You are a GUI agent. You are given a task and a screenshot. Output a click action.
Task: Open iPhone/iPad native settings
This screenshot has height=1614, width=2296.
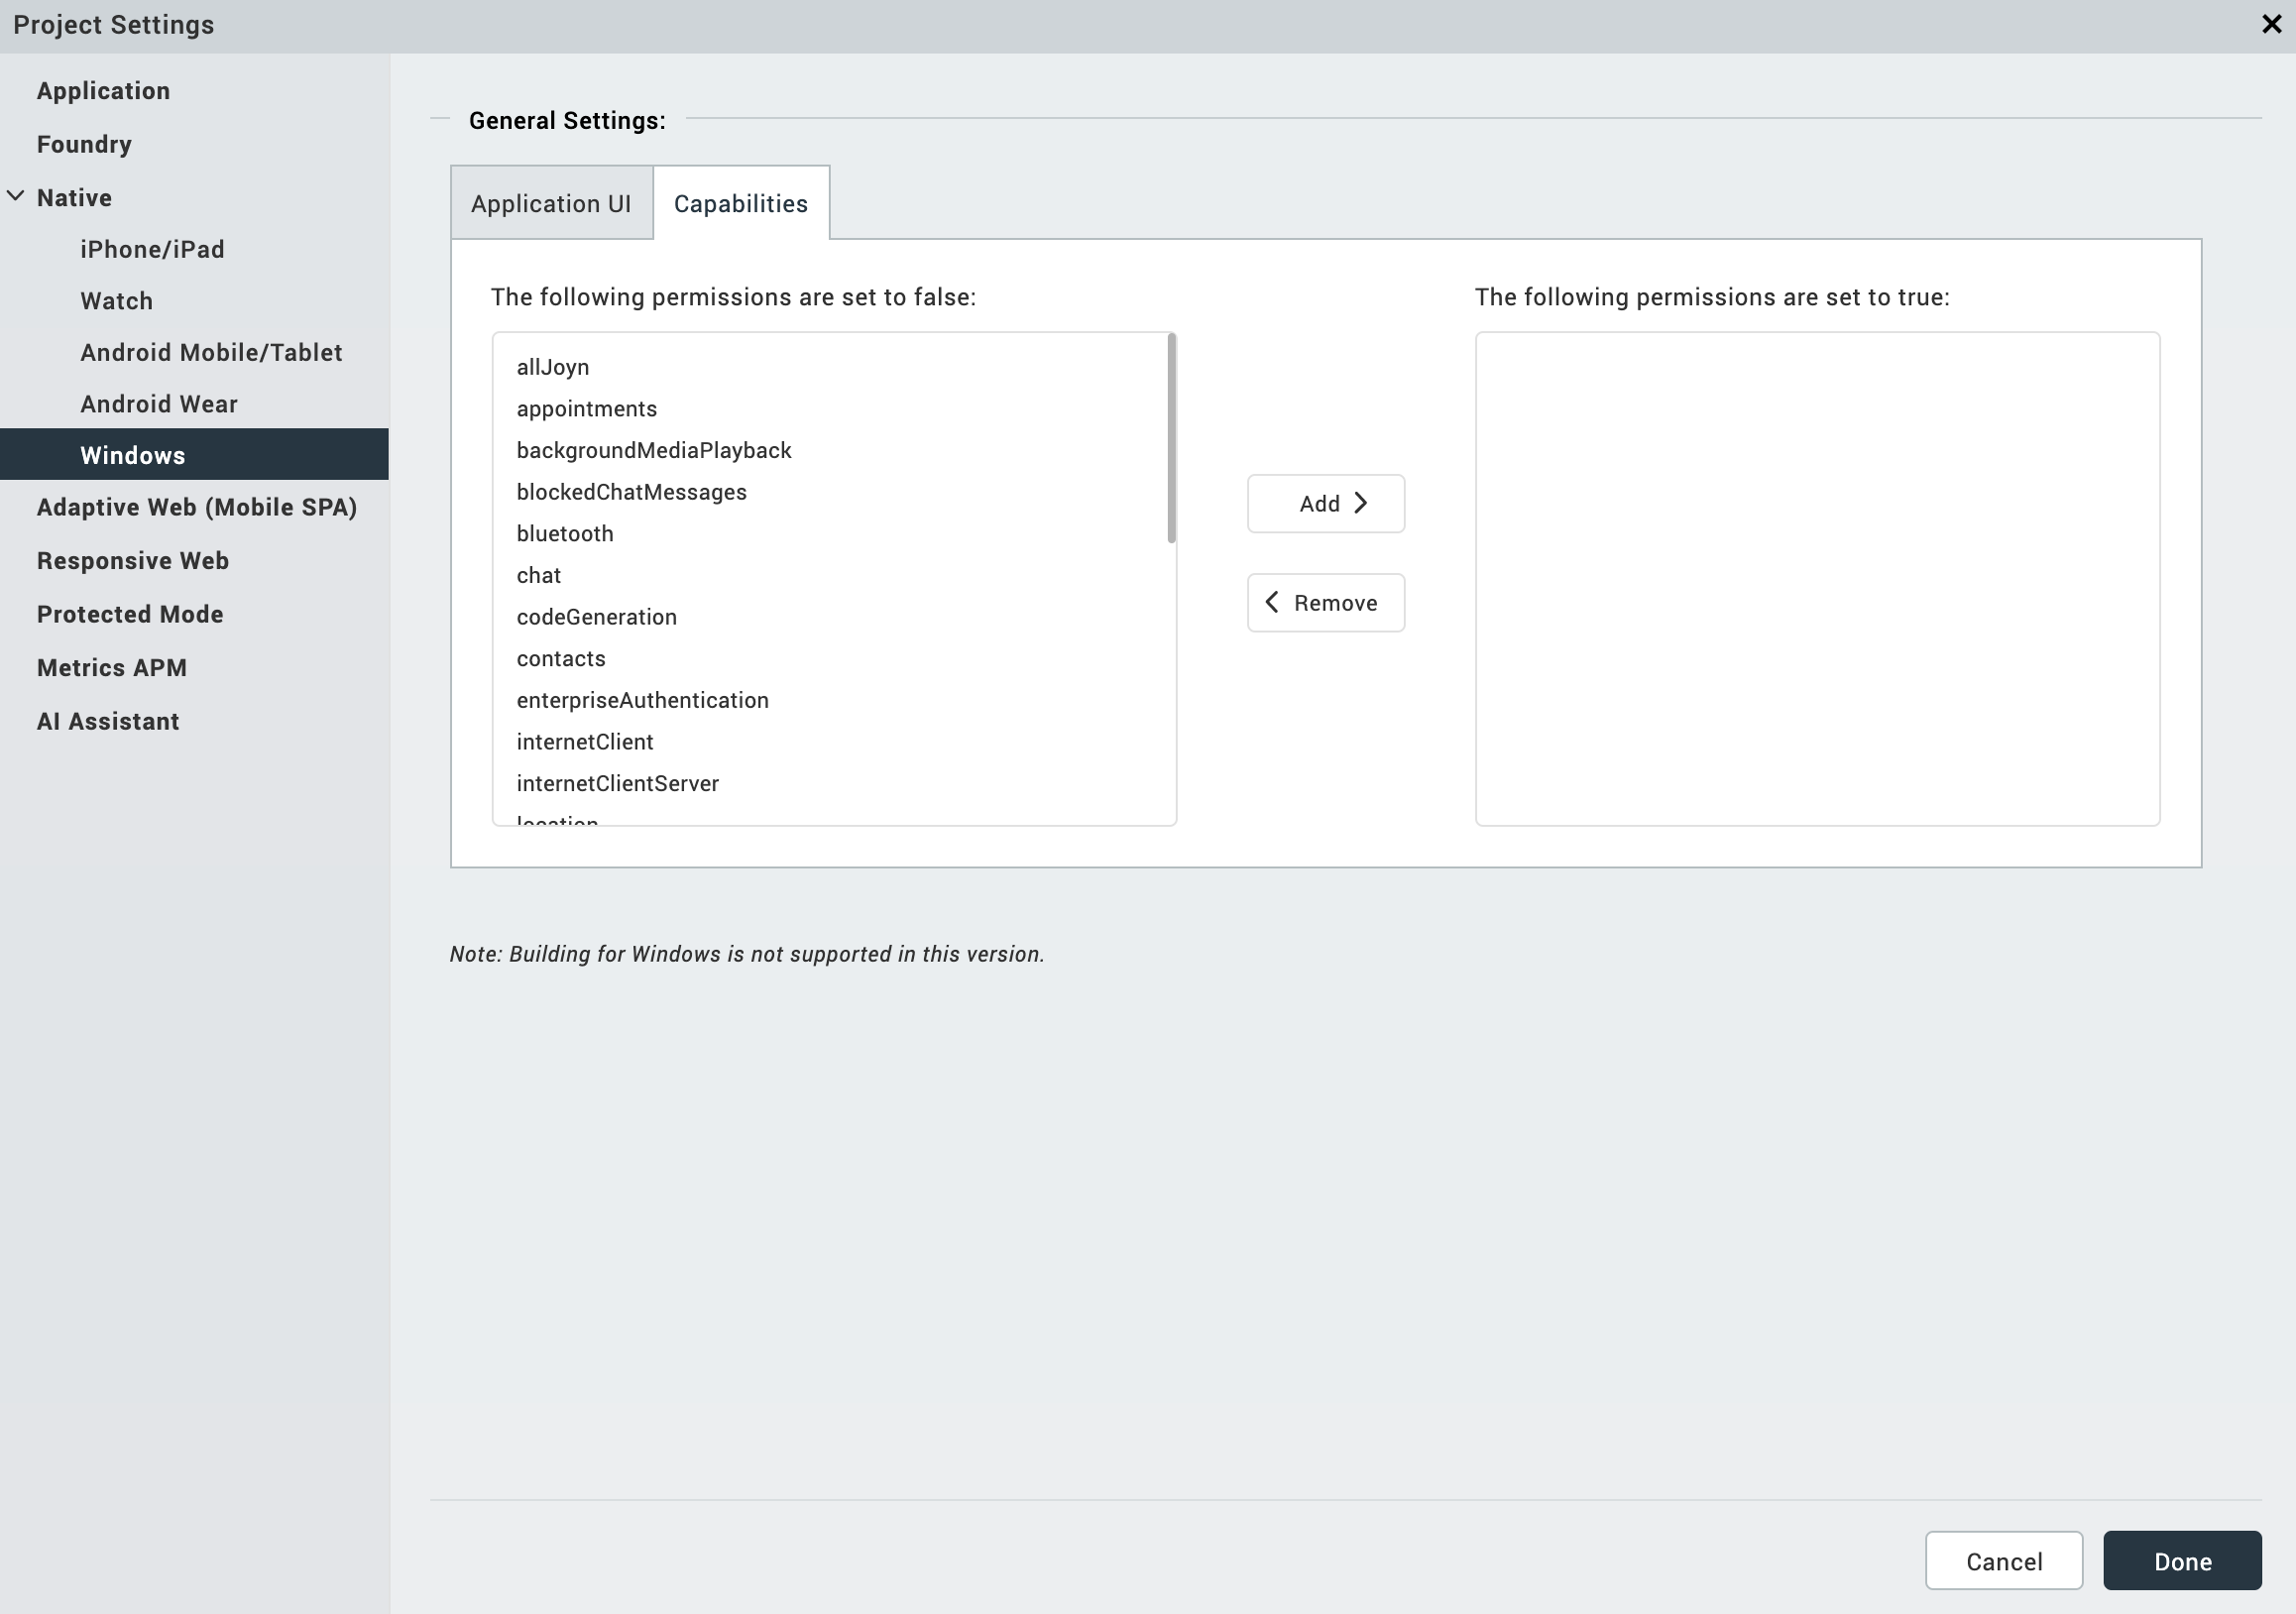pyautogui.click(x=152, y=249)
